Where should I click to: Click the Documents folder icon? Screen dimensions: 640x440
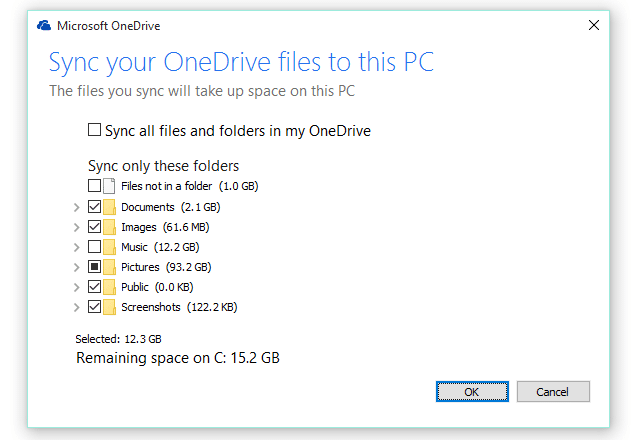click(x=109, y=207)
